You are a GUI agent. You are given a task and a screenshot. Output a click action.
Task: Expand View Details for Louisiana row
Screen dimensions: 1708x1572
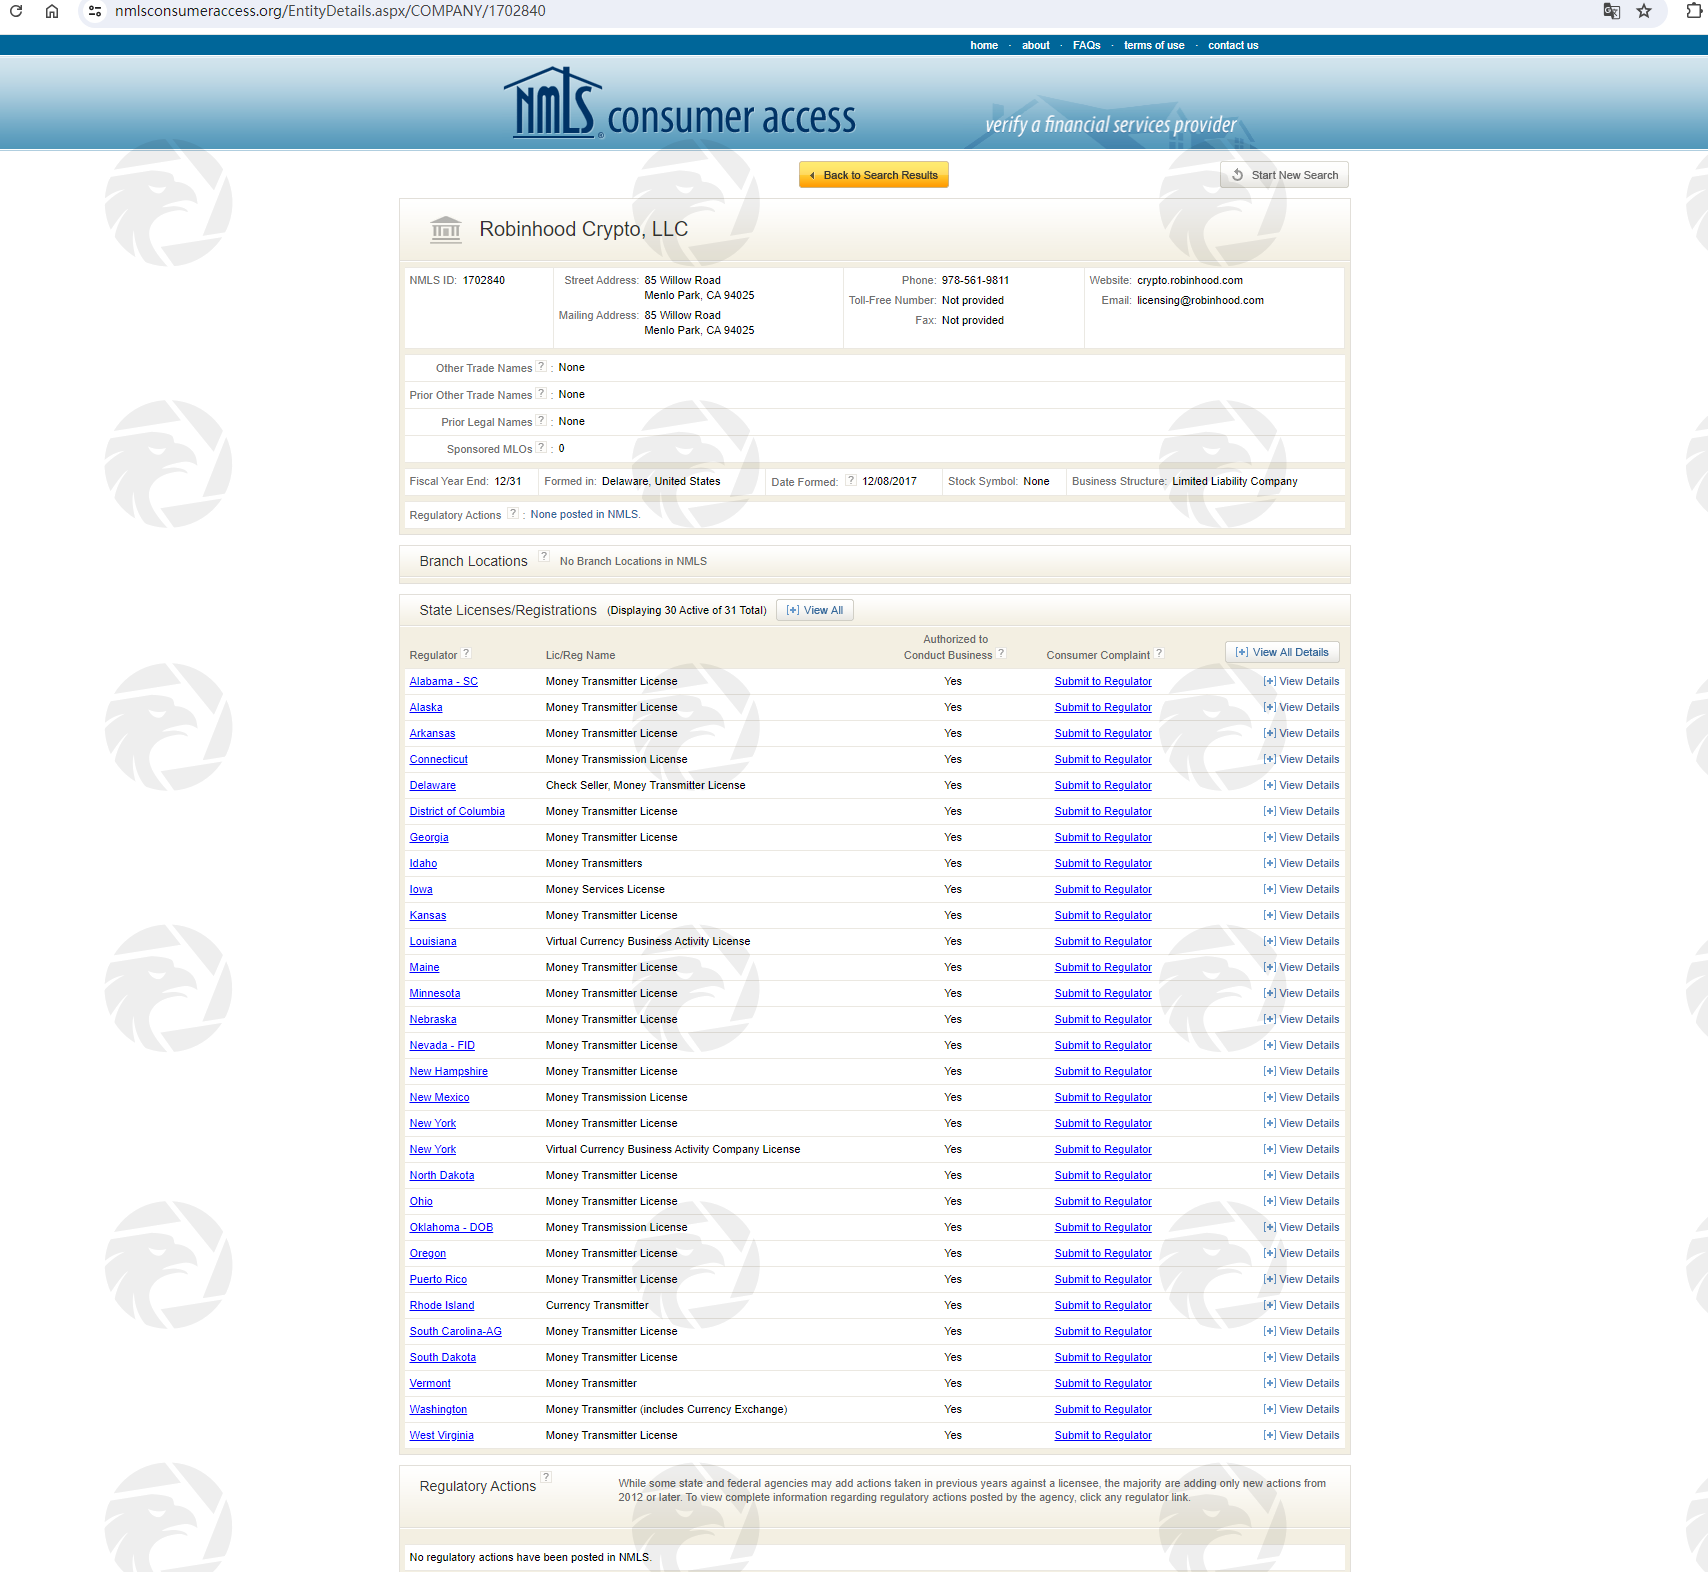1301,941
